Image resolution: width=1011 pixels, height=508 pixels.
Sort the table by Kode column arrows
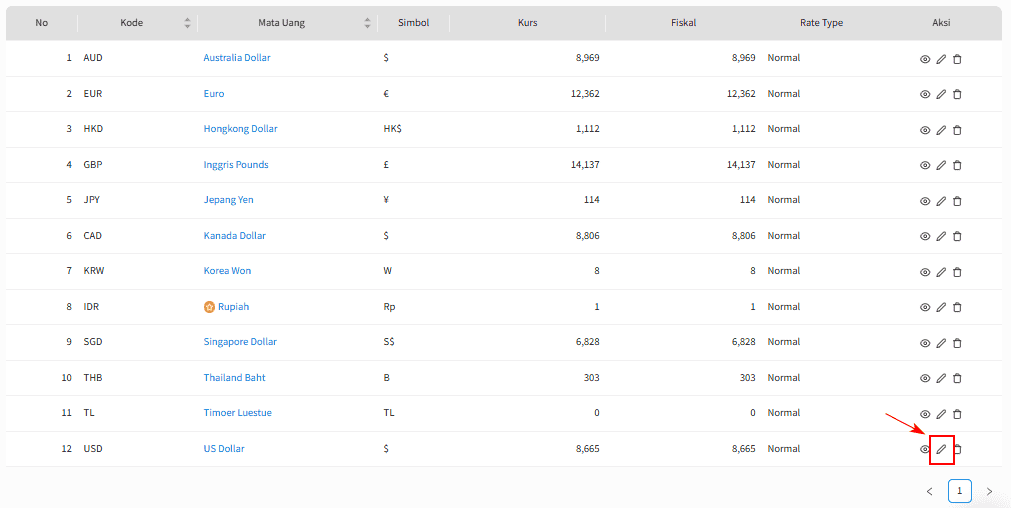[187, 23]
